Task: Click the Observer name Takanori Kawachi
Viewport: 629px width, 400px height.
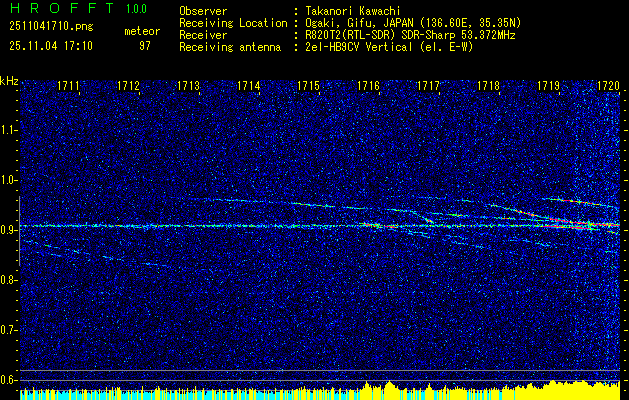Action: (x=353, y=11)
